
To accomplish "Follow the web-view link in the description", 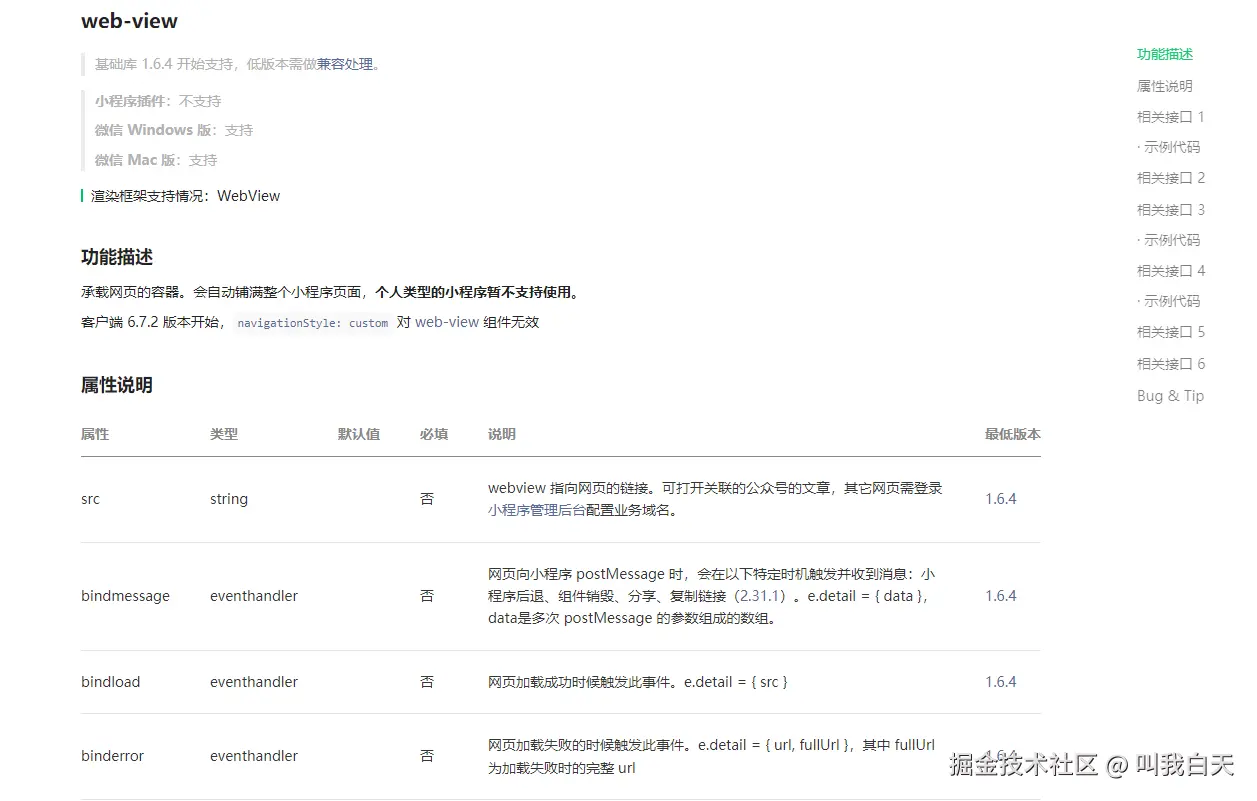I will point(447,322).
